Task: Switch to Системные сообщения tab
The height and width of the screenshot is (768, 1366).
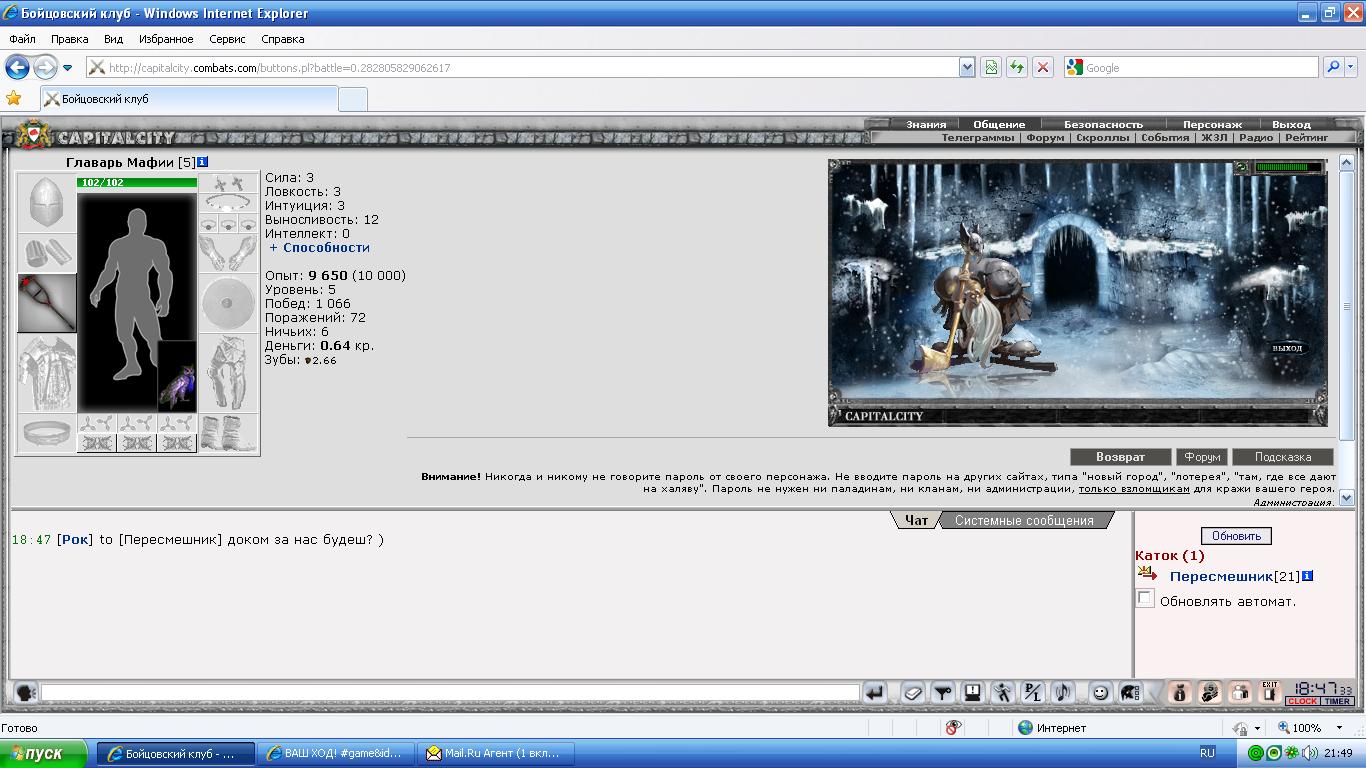Action: (x=1024, y=520)
